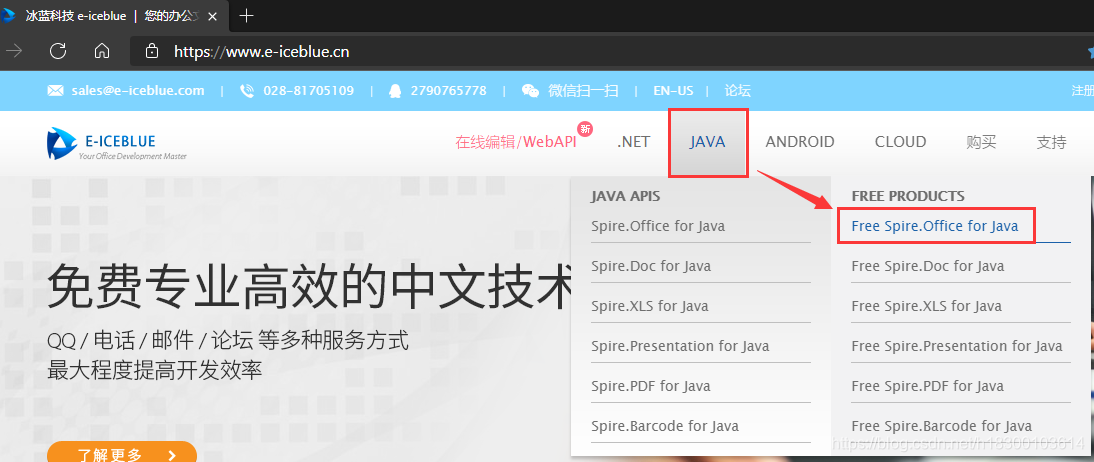
Task: Select Free Spire.XLS for Java
Action: [927, 306]
